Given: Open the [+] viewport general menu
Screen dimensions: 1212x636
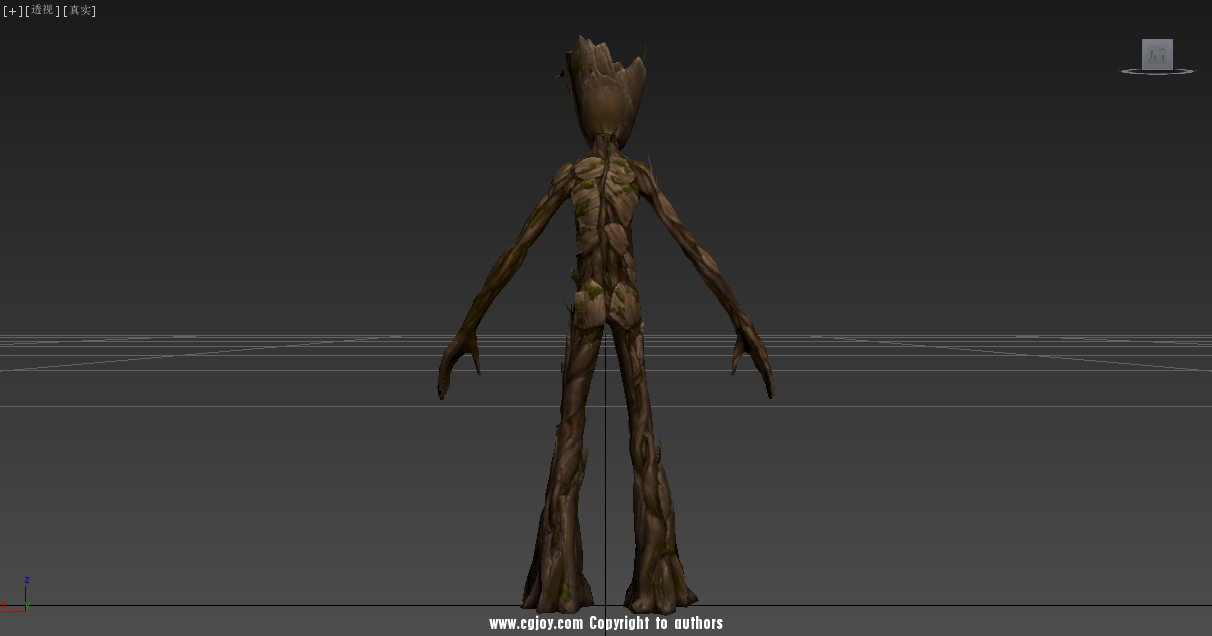Looking at the screenshot, I should (12, 11).
